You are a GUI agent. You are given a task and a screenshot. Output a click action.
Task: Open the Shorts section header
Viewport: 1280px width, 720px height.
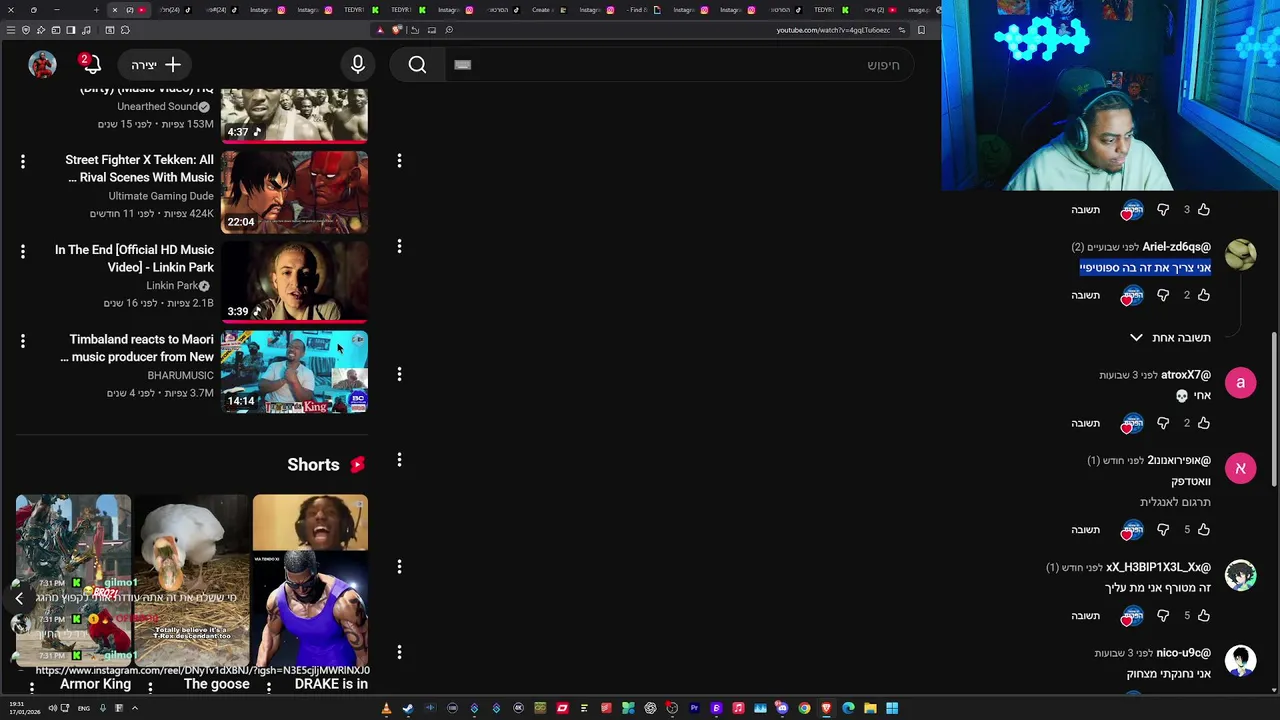pyautogui.click(x=325, y=465)
